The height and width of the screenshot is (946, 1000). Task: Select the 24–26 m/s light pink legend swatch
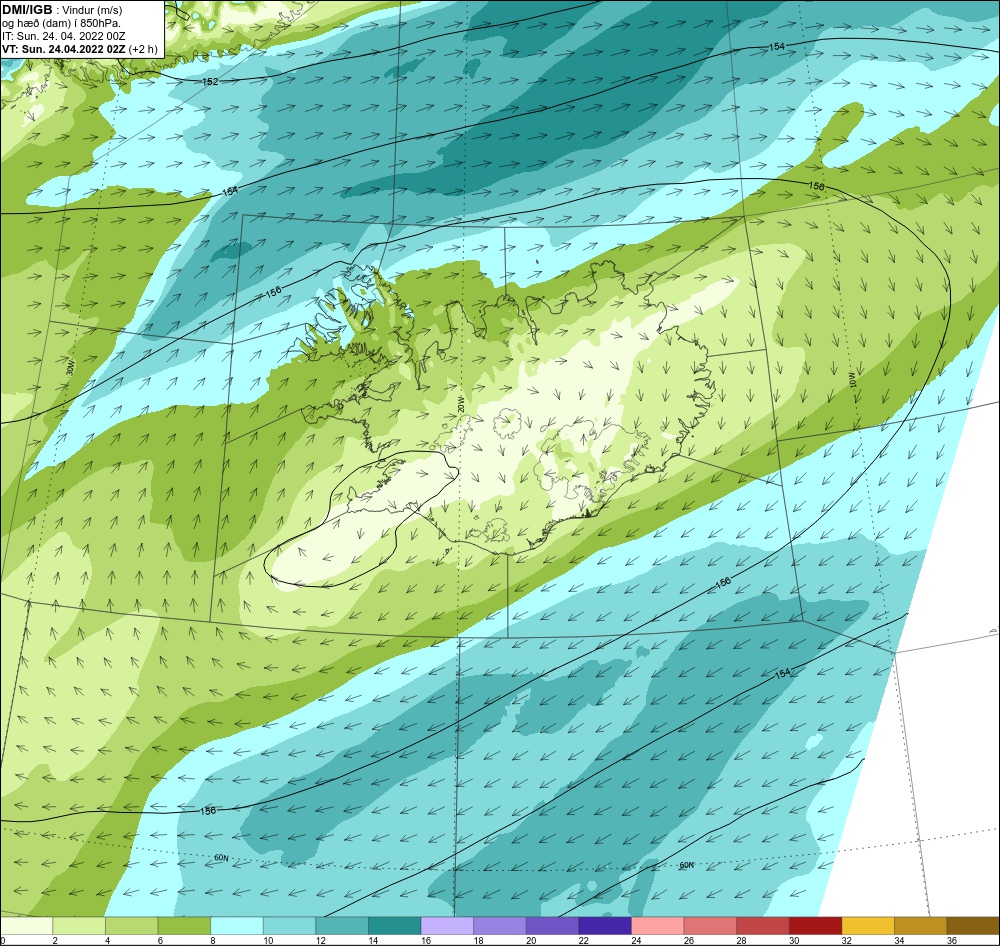click(x=658, y=926)
